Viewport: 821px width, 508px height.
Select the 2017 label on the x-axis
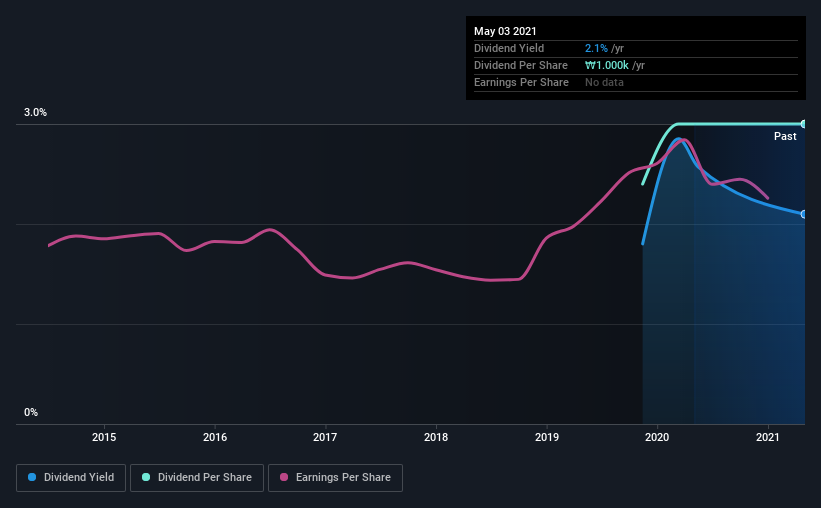point(325,437)
